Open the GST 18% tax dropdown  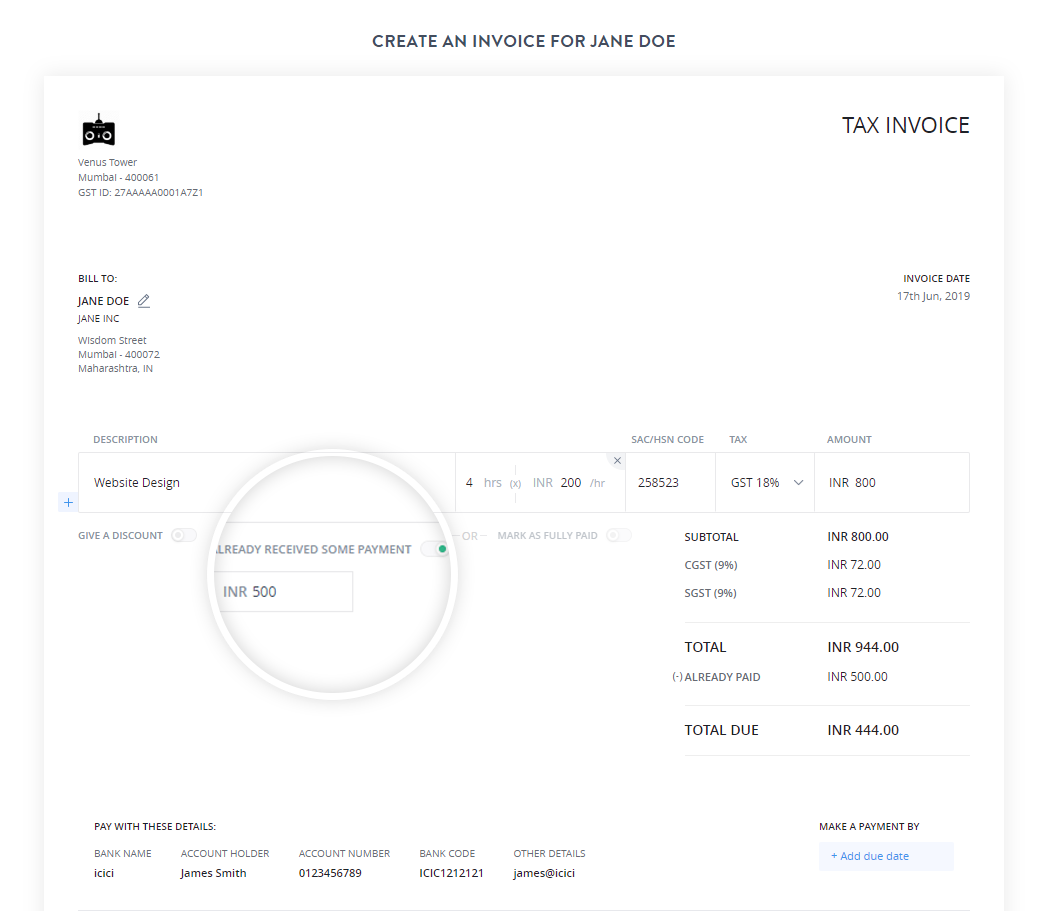click(x=766, y=483)
